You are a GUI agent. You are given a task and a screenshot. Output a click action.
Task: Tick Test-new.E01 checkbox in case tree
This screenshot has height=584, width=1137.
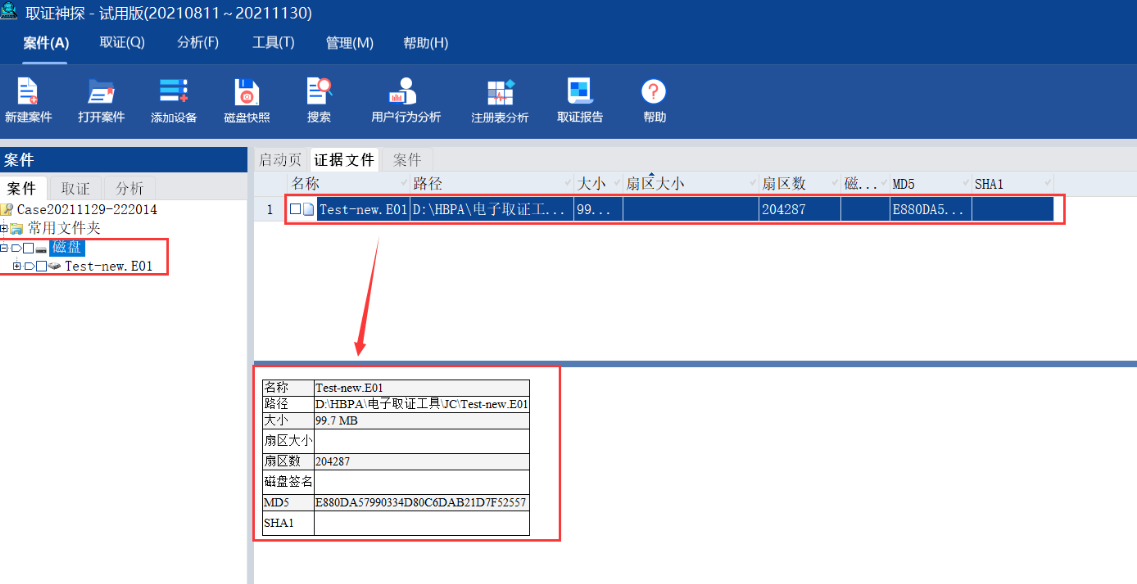[x=41, y=266]
